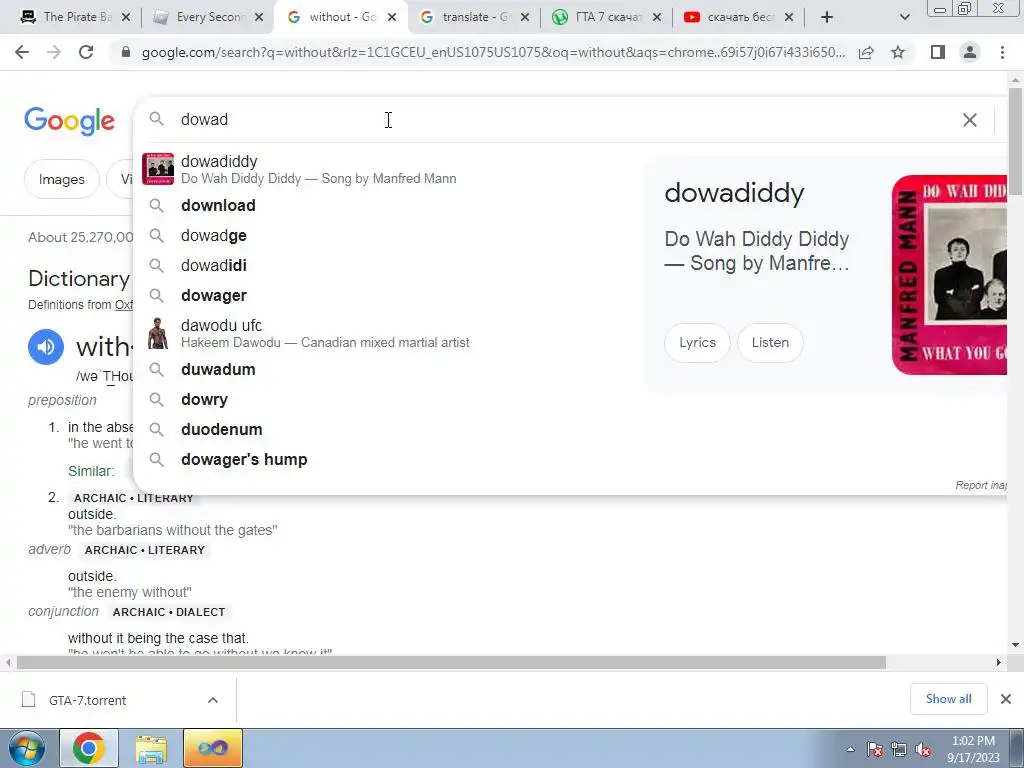Open Lyrics for Do Wah Diddy

(697, 342)
